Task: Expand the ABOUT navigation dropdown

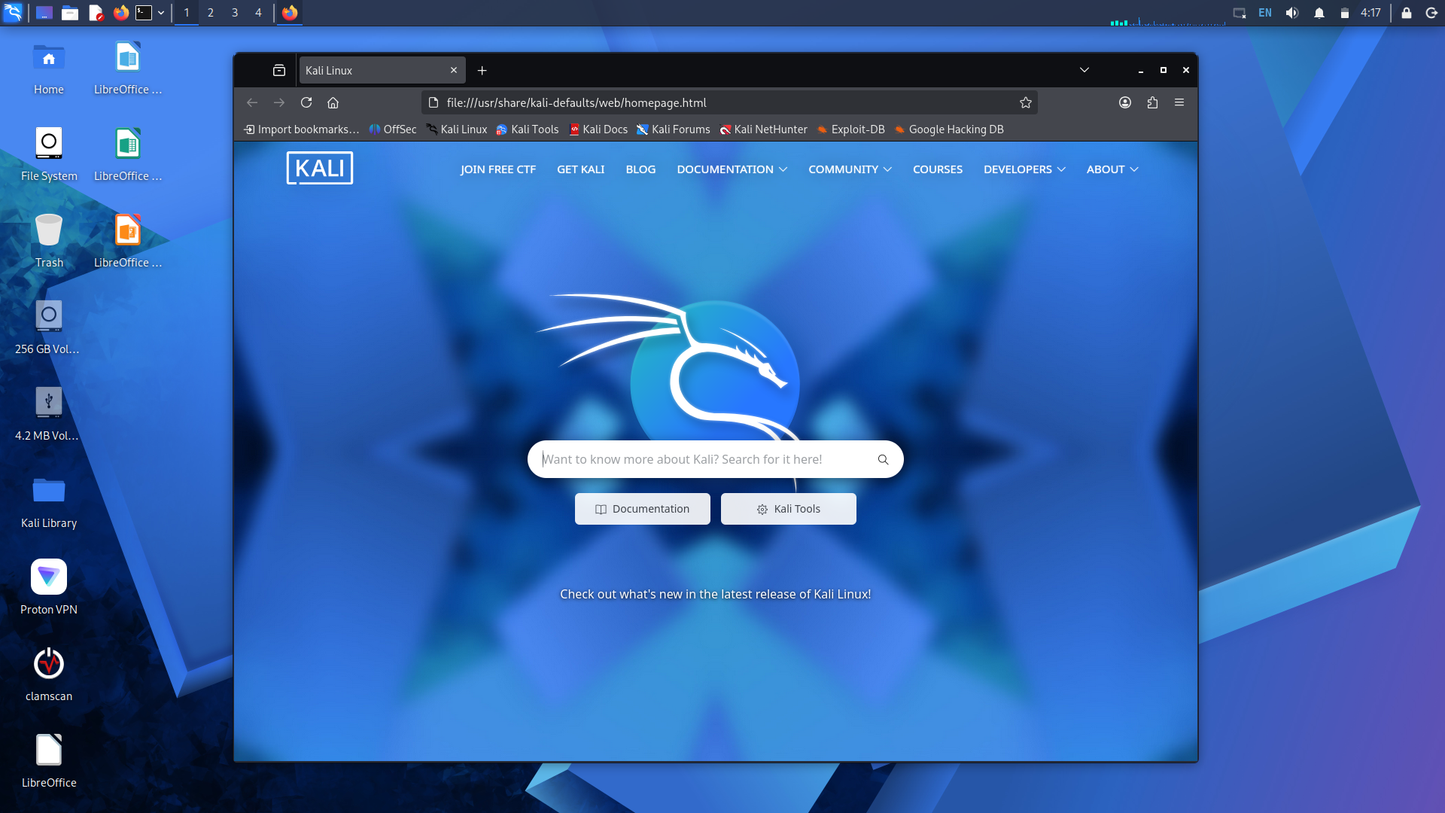Action: (1112, 169)
